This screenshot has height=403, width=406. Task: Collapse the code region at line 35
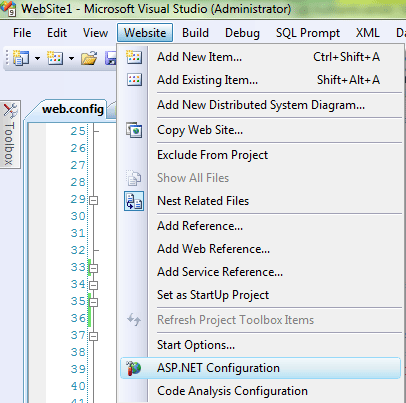tap(94, 302)
